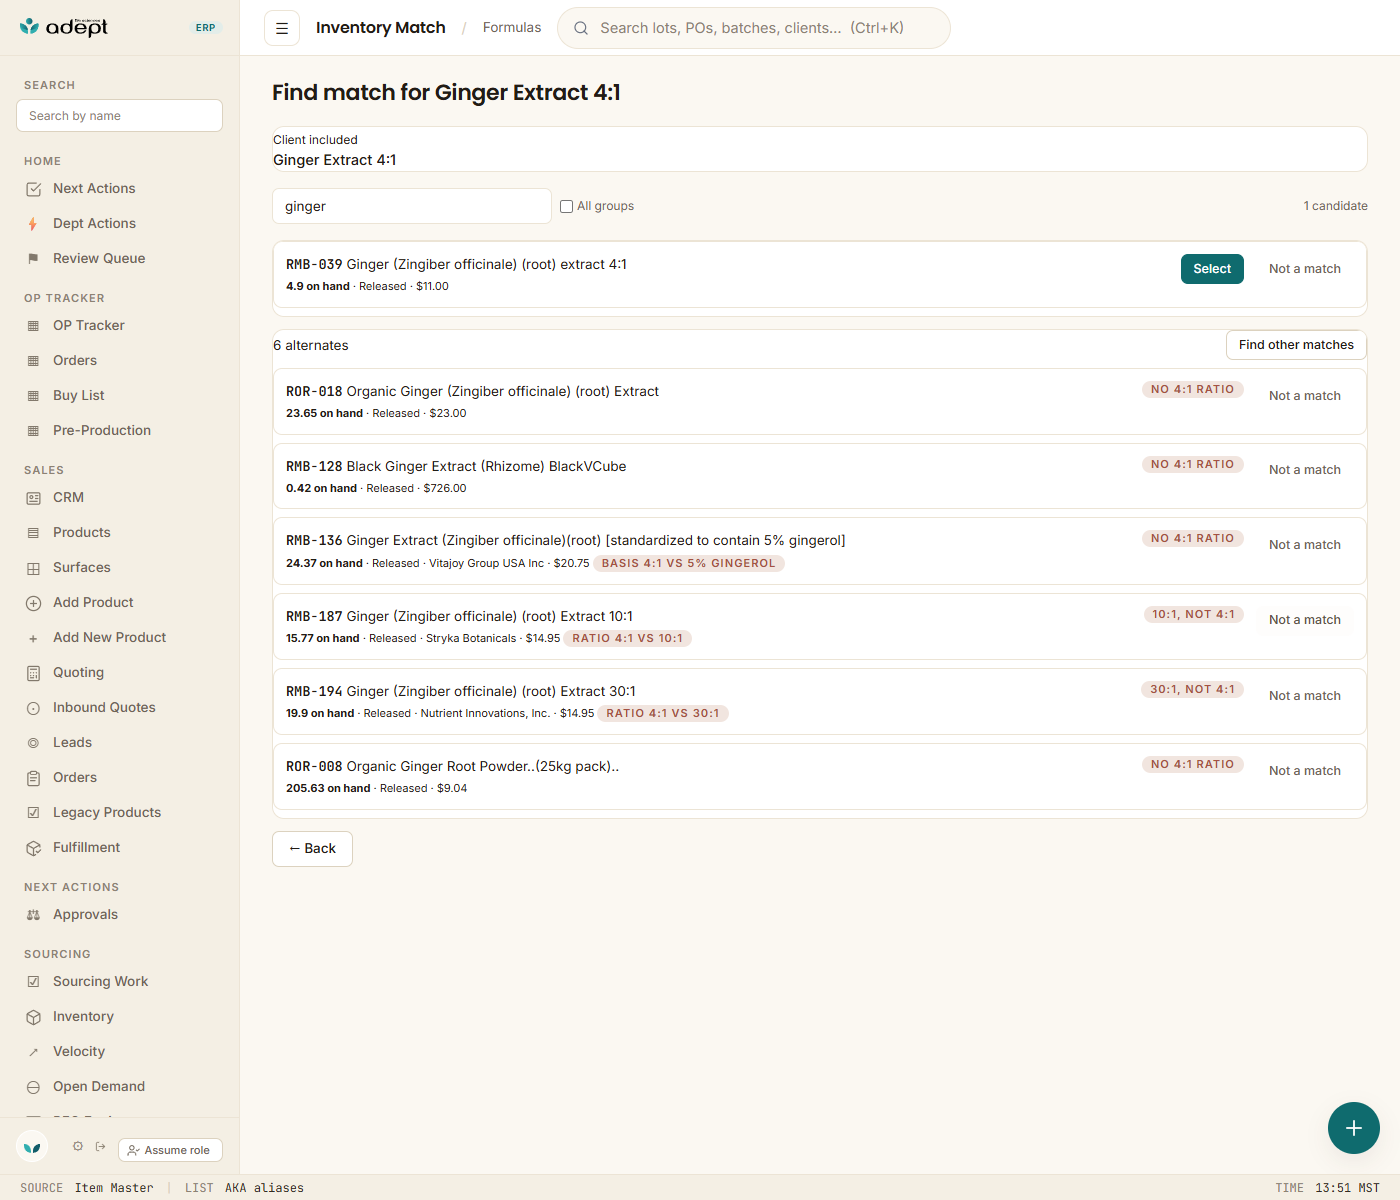1400x1200 pixels.
Task: Open the Formulas breadcrumb tab
Action: pyautogui.click(x=512, y=28)
